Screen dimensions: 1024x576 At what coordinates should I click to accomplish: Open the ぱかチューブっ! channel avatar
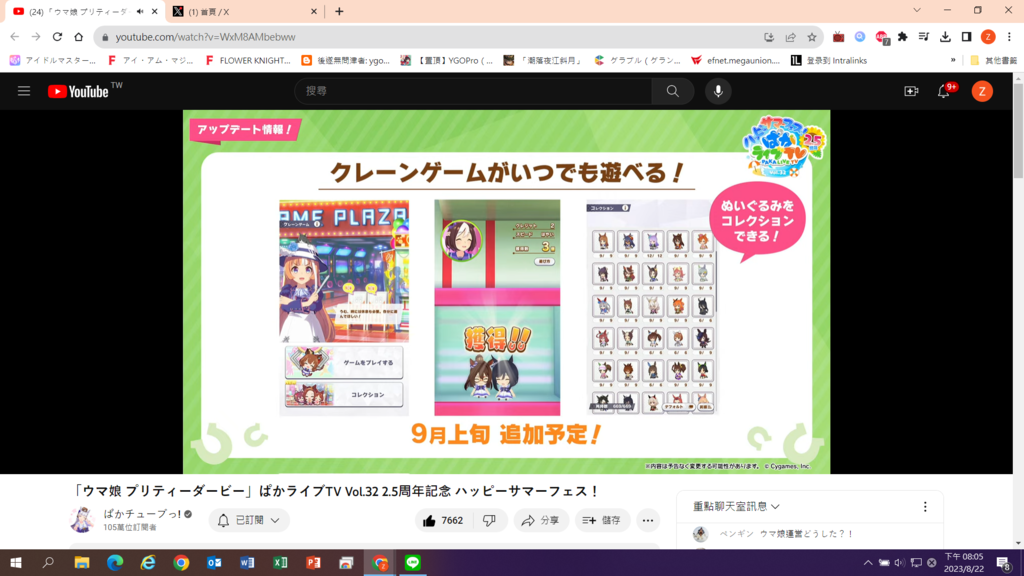tap(82, 520)
